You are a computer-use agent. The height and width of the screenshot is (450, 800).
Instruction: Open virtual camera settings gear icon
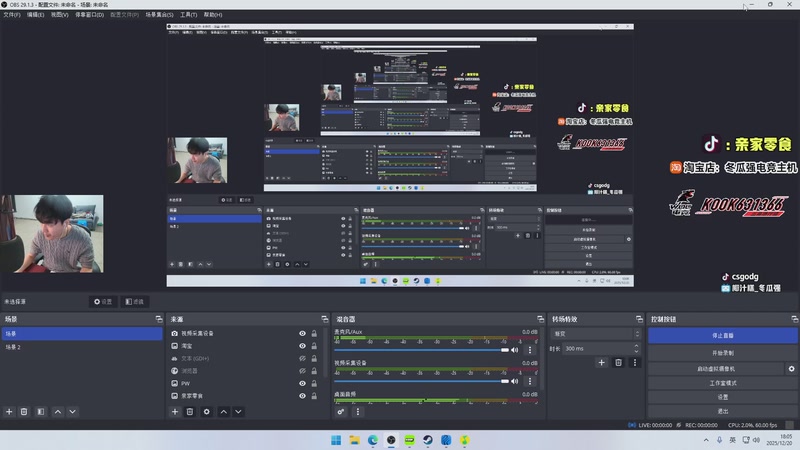coord(791,368)
